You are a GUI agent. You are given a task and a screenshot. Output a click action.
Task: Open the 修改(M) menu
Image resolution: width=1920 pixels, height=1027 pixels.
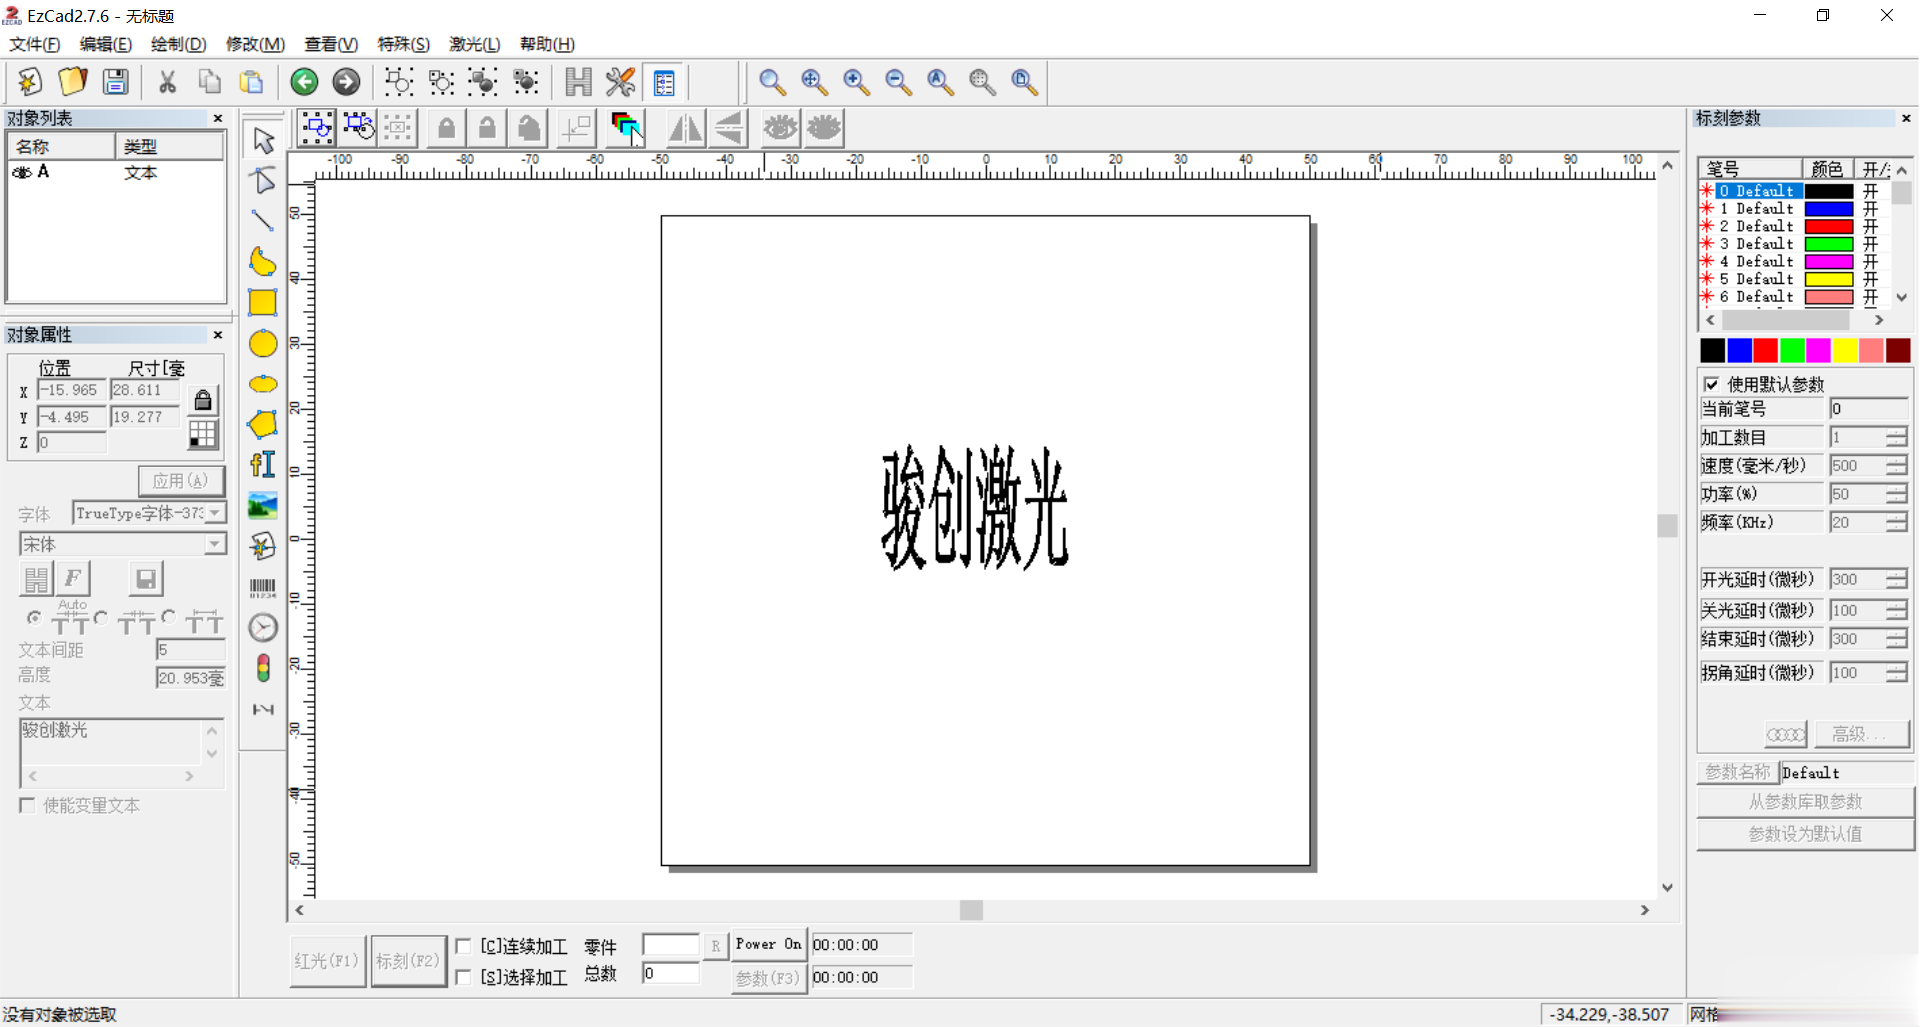point(255,44)
